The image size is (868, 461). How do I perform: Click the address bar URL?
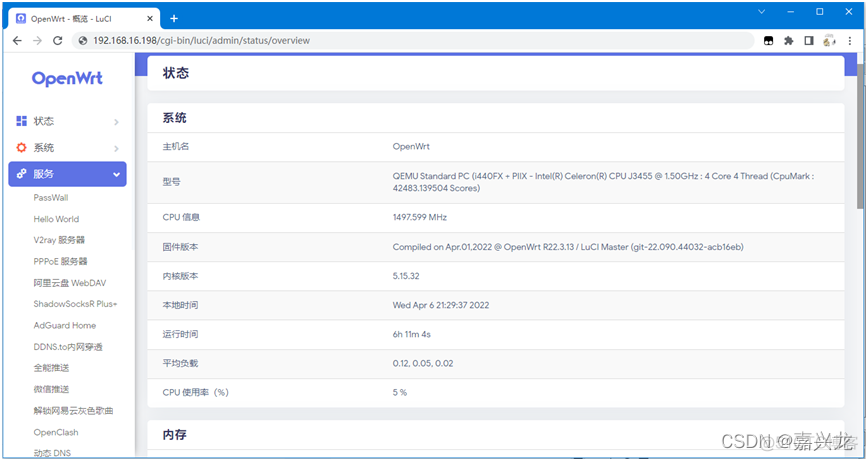coord(202,40)
